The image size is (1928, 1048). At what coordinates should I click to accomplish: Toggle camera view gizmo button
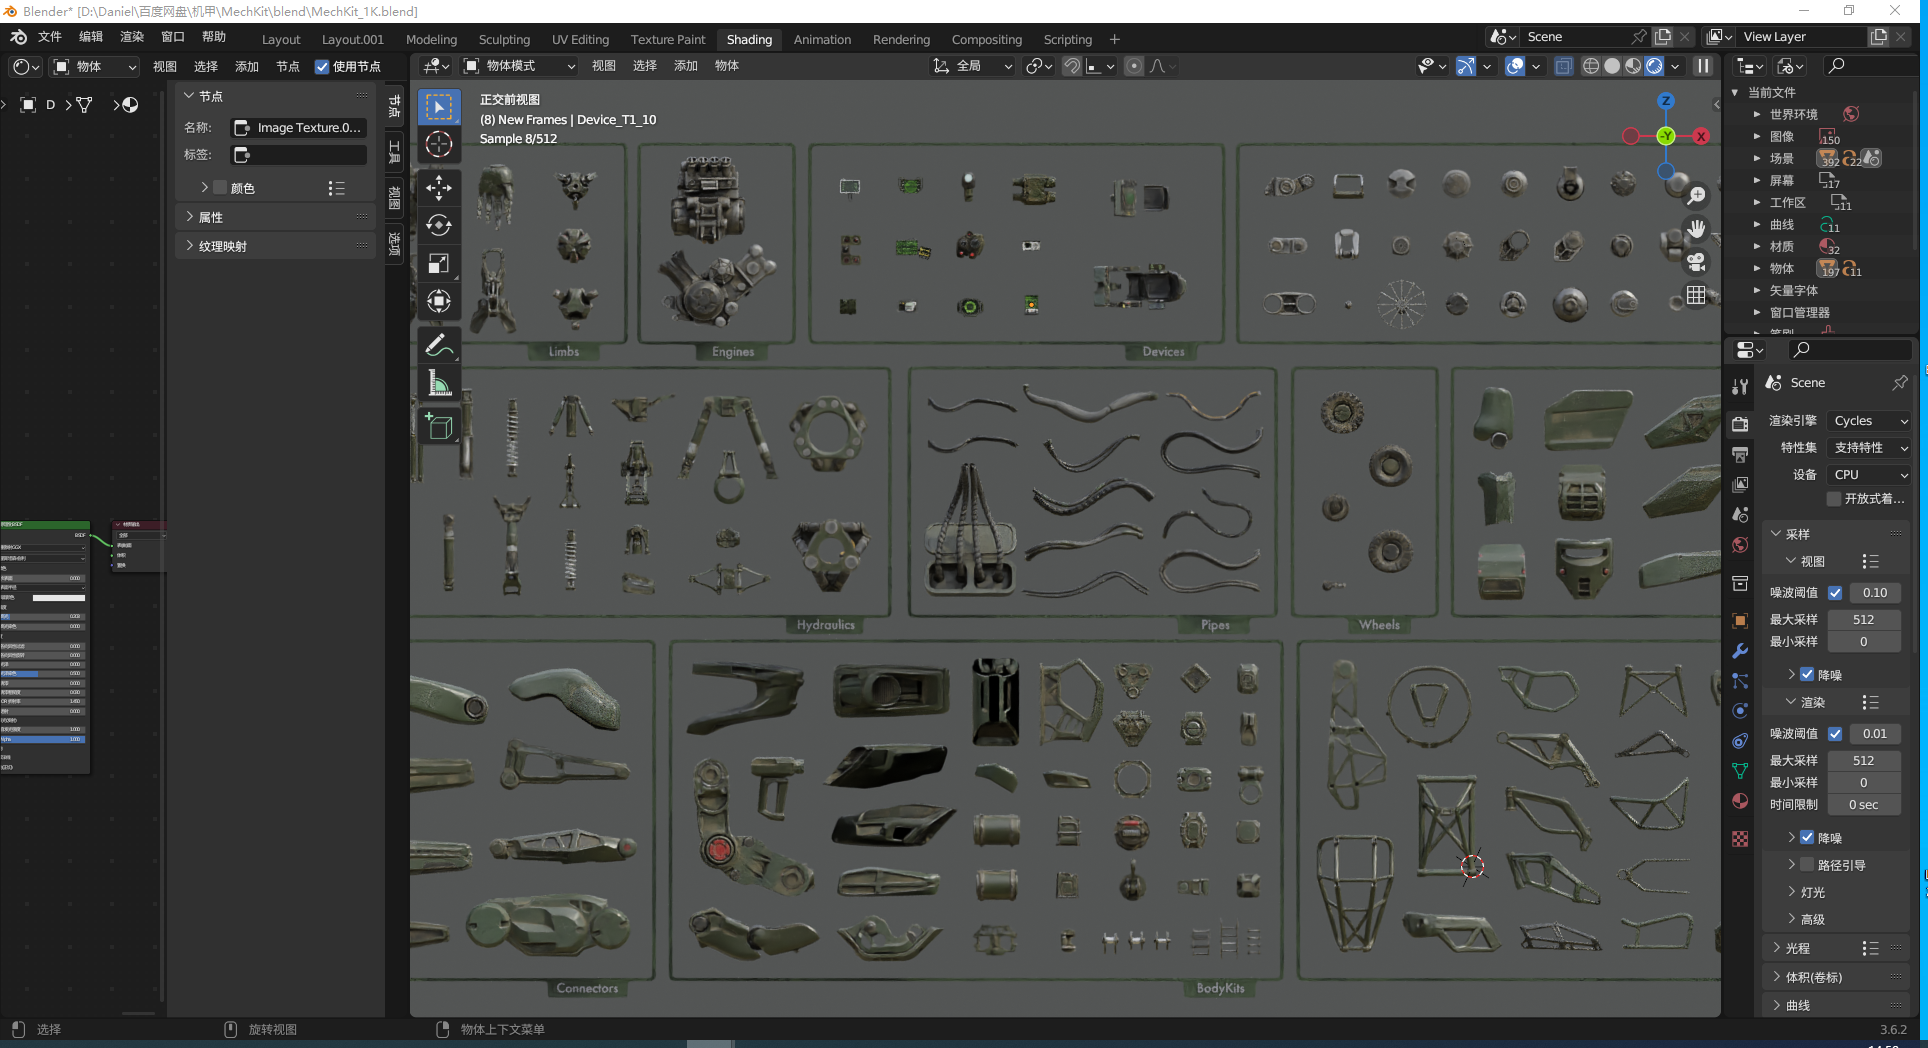(1696, 262)
